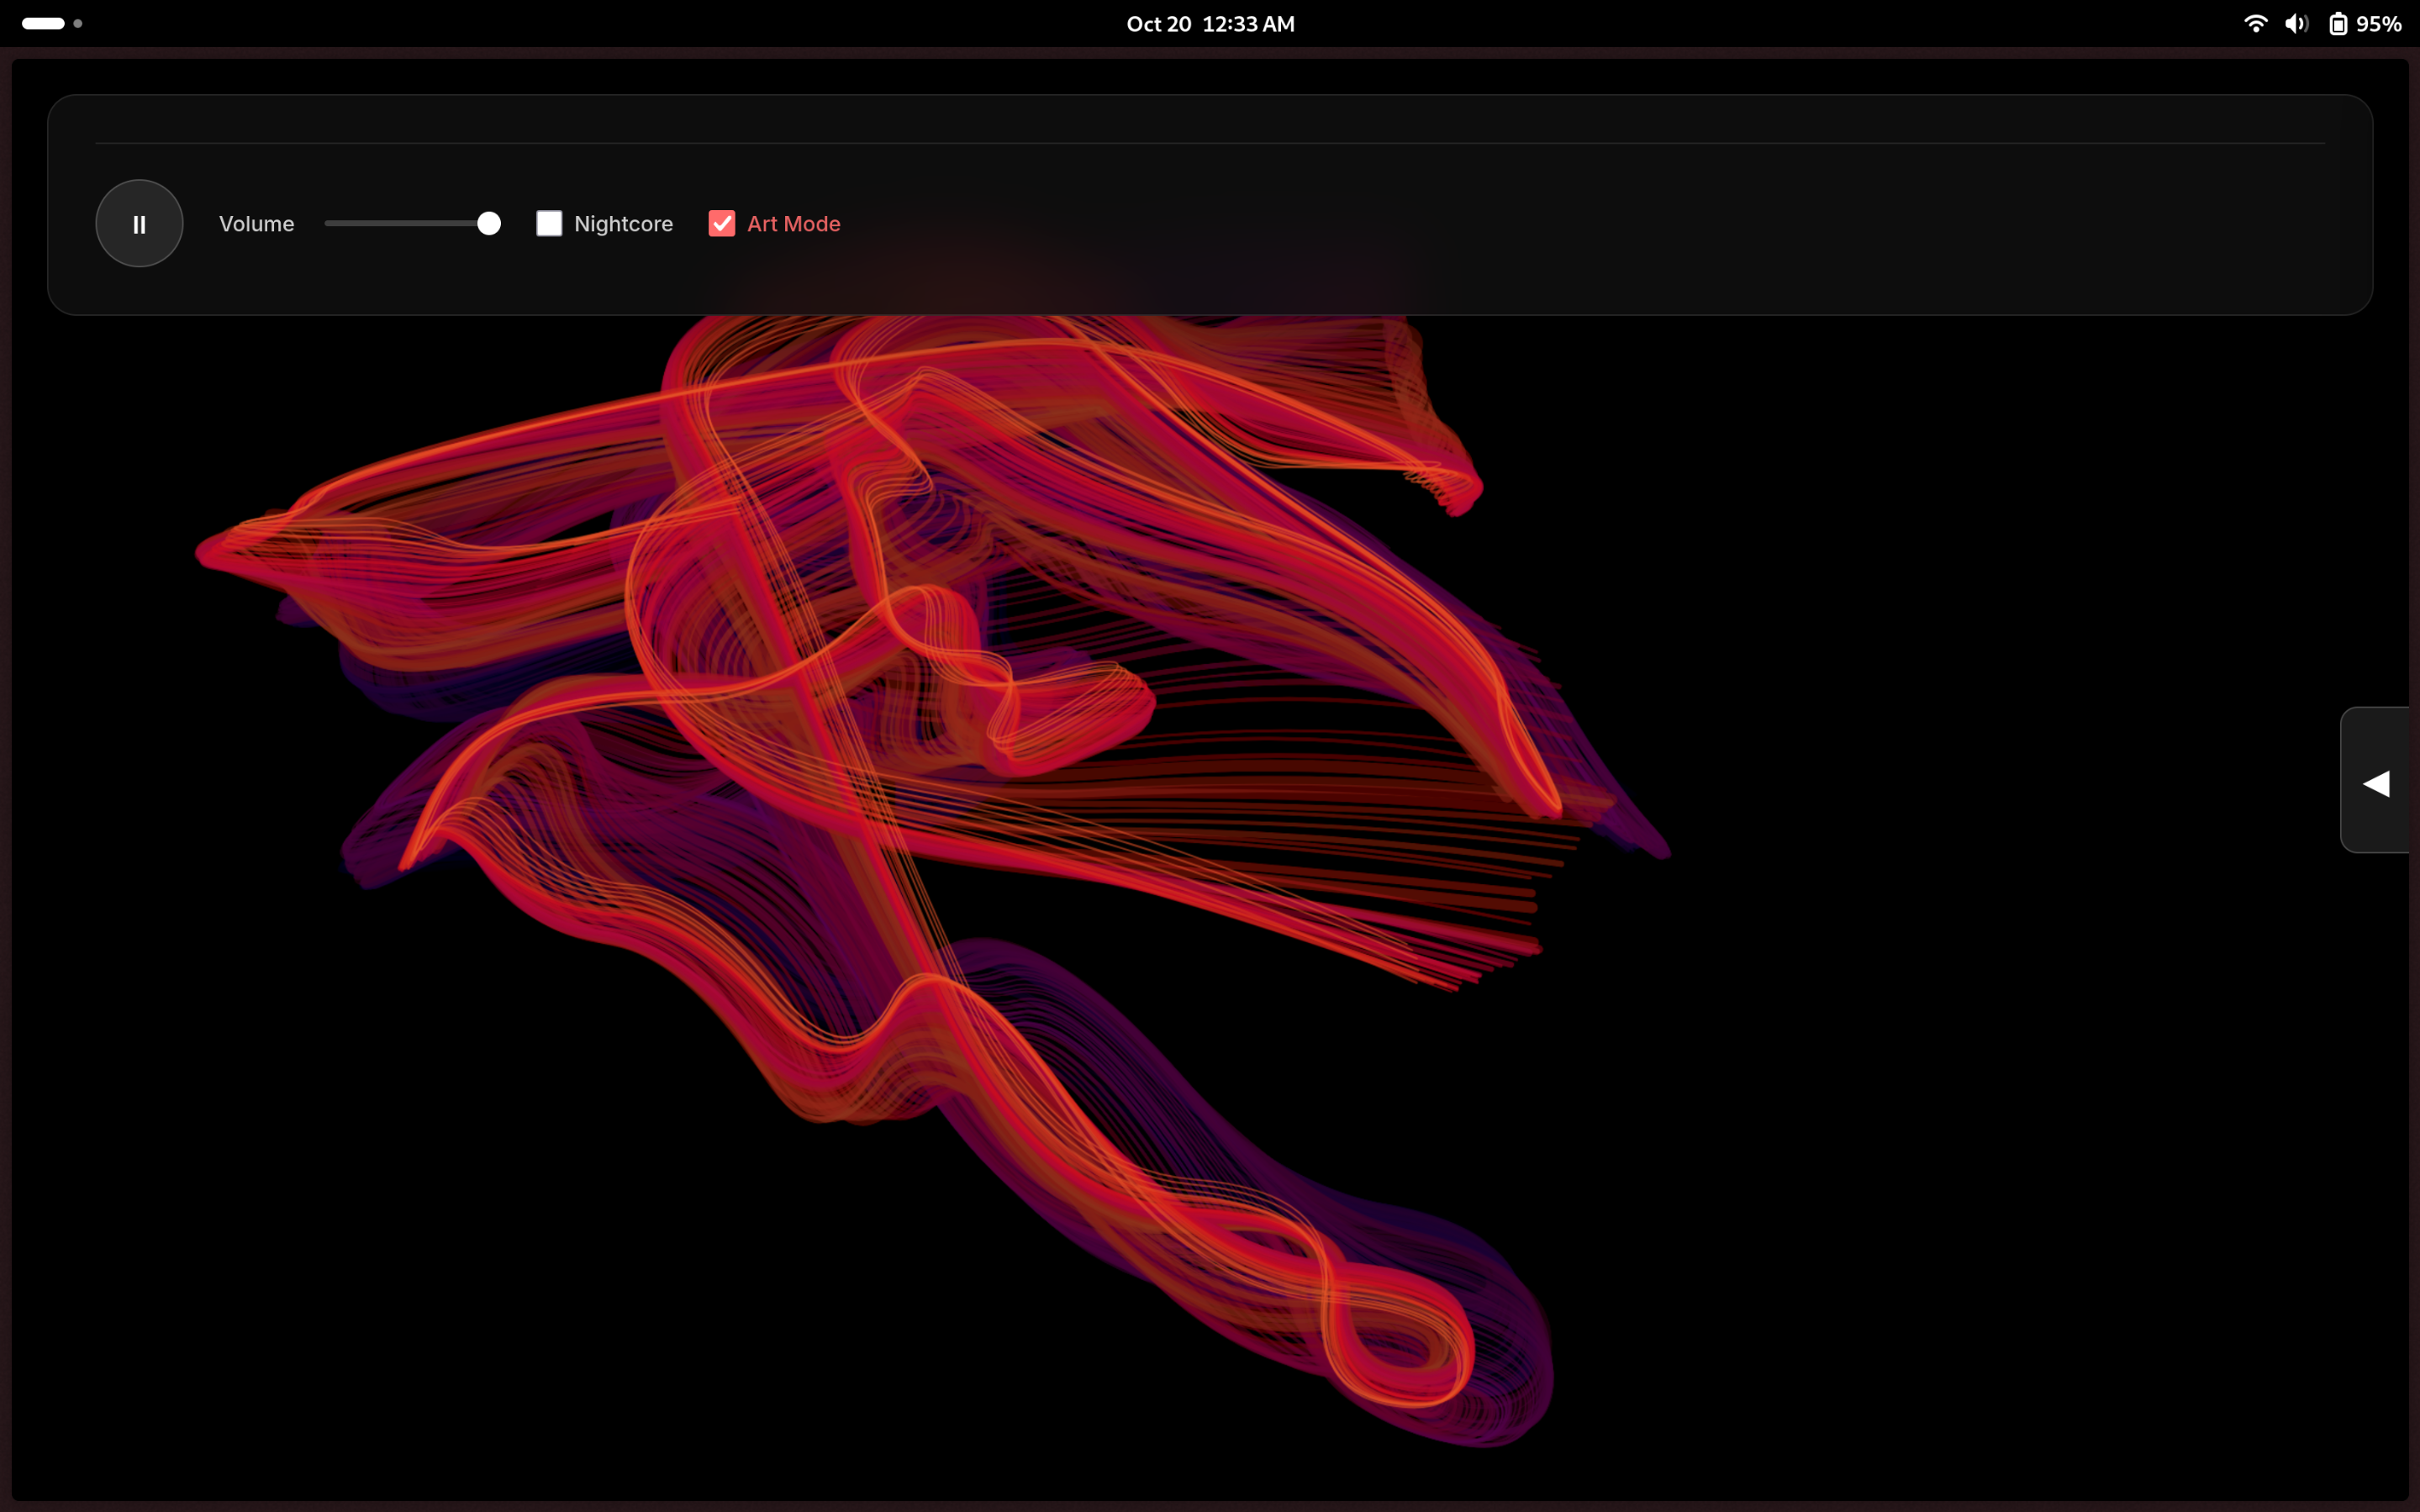Open the system volume speaker icon
Image resolution: width=2420 pixels, height=1512 pixels.
point(2296,24)
